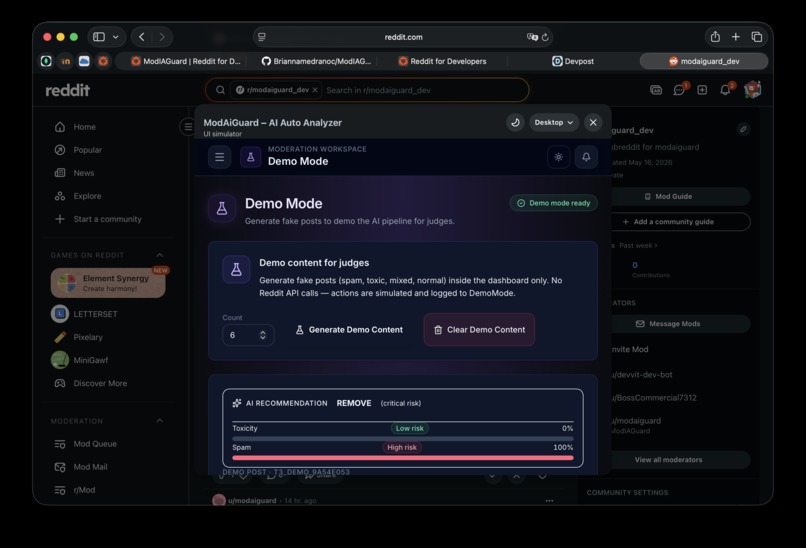Open post options three dots menu
This screenshot has height=548, width=806.
pyautogui.click(x=549, y=500)
